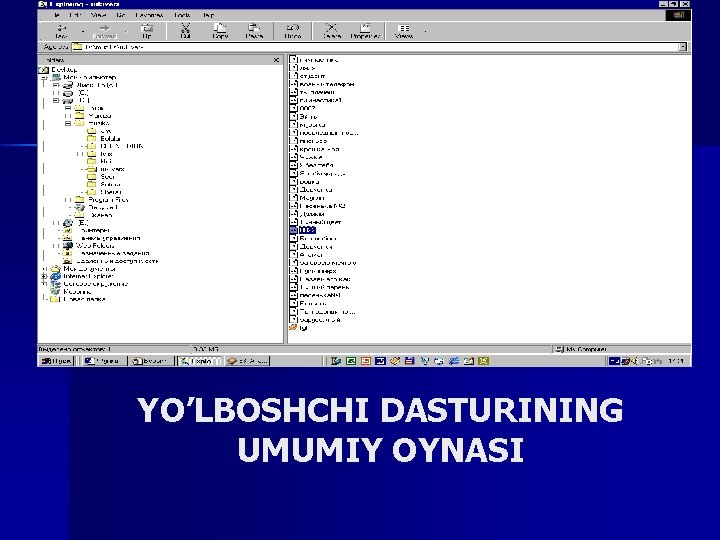The image size is (720, 540).
Task: Select My Computer node in tree
Action: point(90,77)
